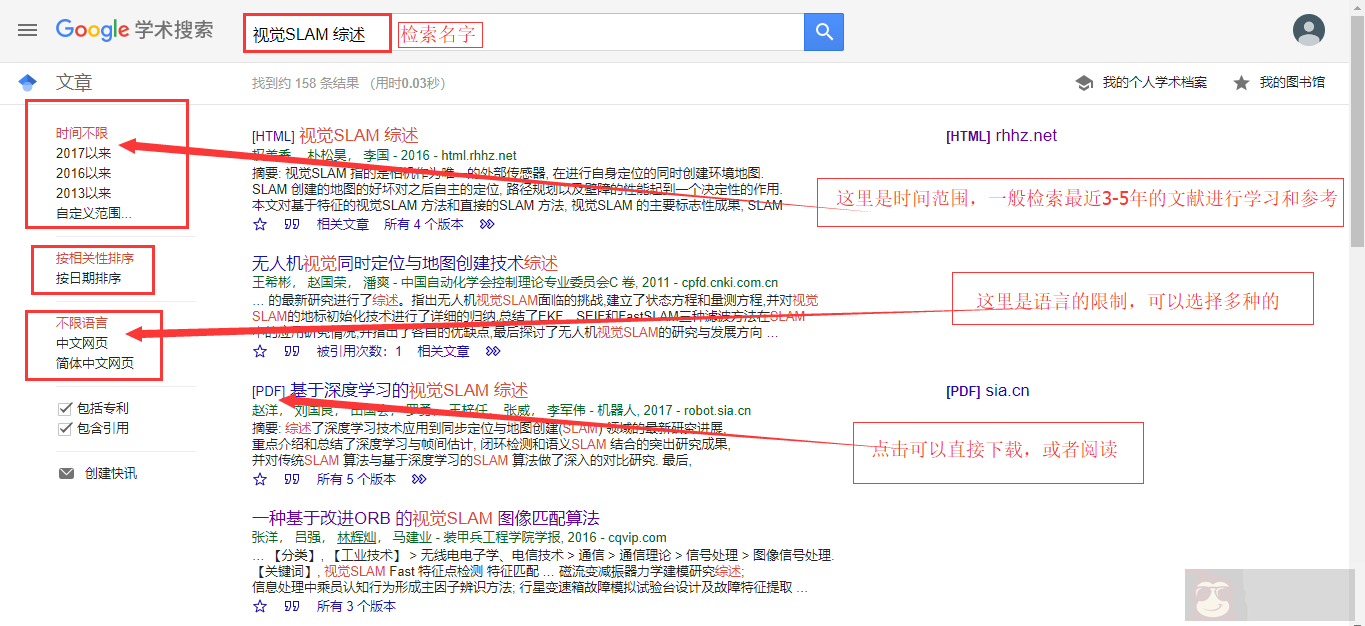Save the 改进ORB result with star icon

[x=260, y=606]
